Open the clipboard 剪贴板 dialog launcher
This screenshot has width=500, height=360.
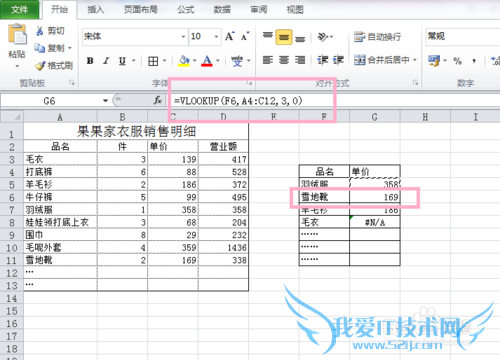(72, 83)
